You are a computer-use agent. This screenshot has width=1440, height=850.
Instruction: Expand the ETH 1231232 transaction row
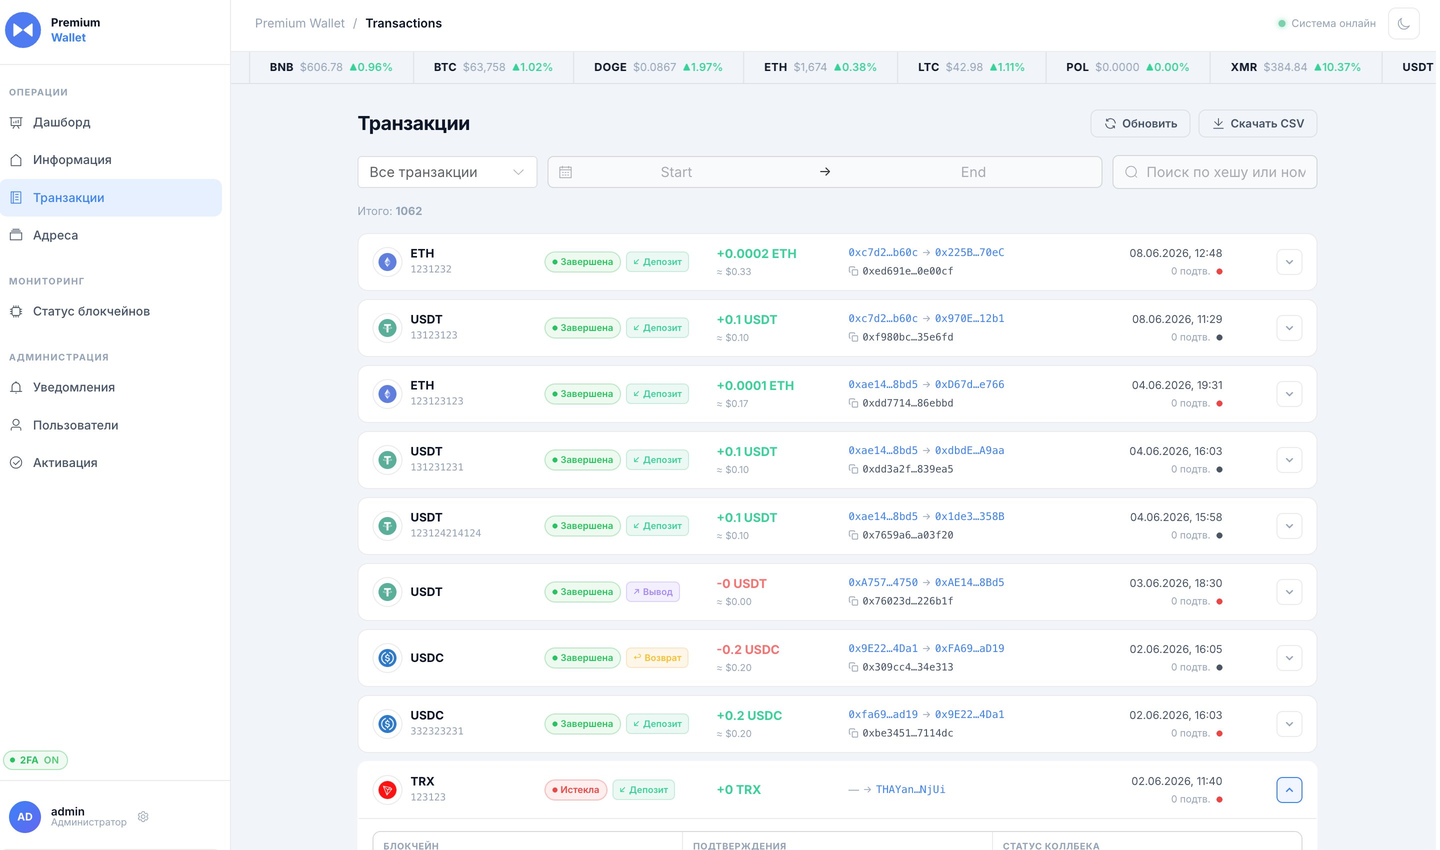point(1289,262)
